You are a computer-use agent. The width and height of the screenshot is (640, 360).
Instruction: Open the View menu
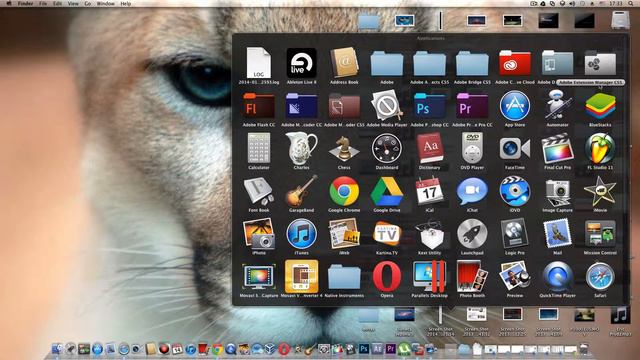coord(73,3)
